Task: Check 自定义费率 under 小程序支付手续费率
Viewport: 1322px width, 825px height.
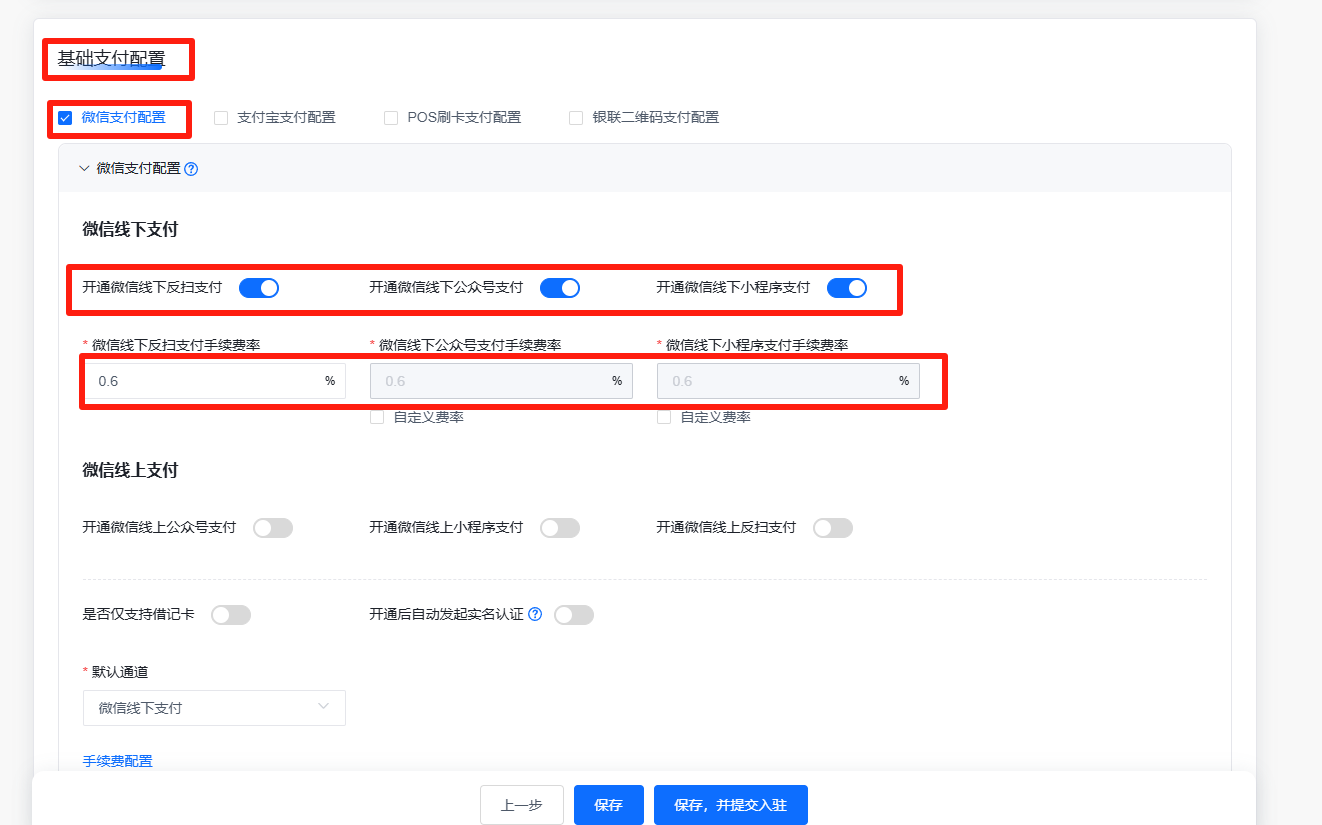Action: pos(664,418)
